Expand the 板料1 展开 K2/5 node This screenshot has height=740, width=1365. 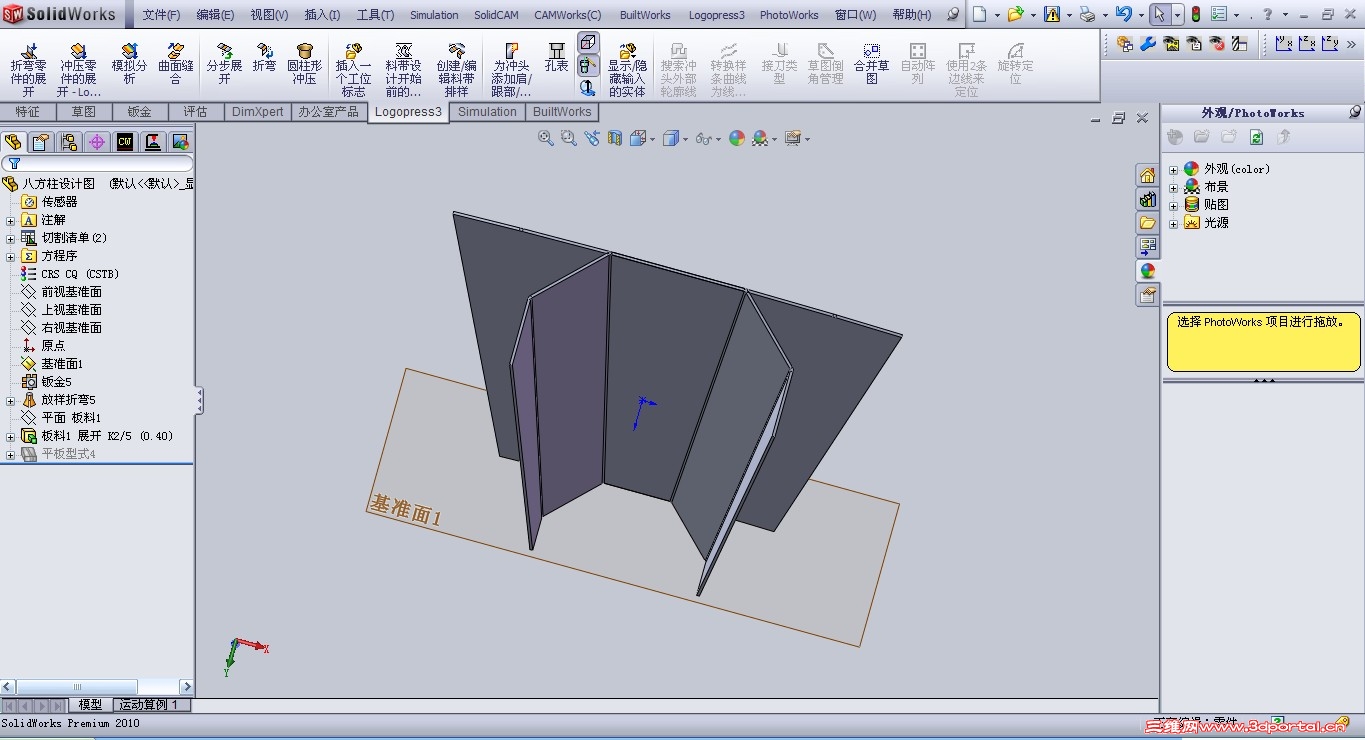11,436
